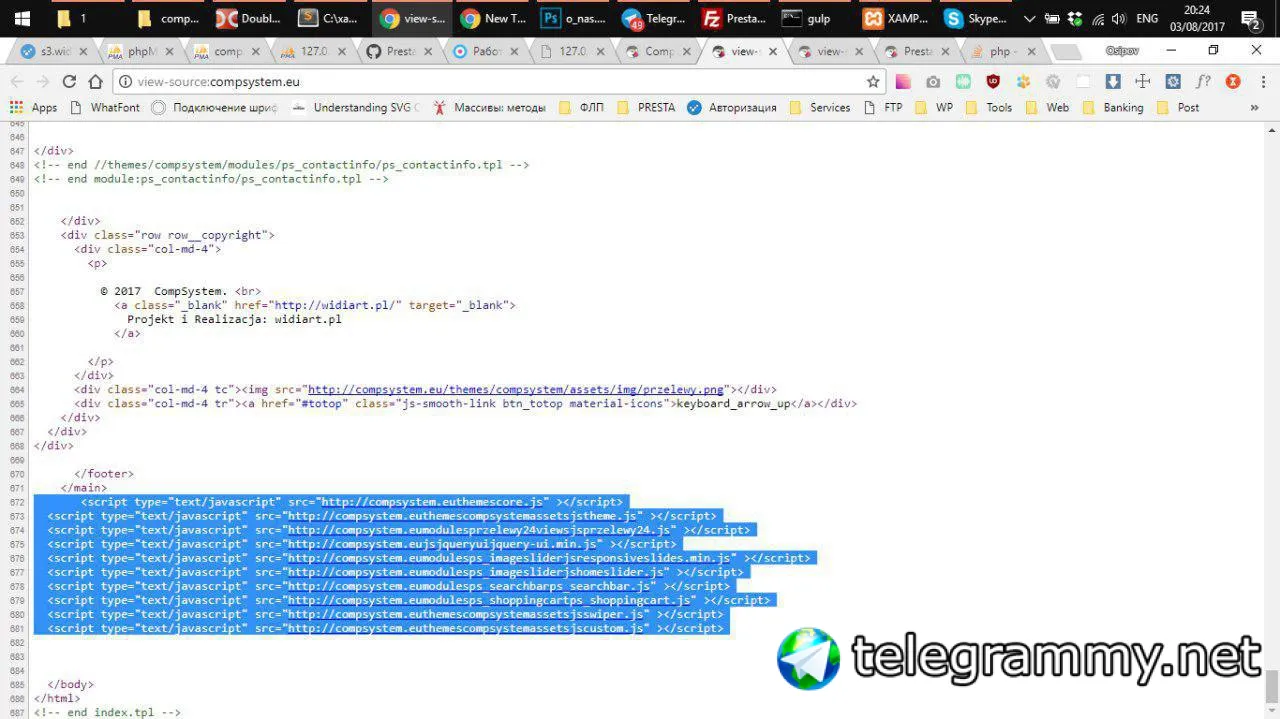Open the Массивы: методы bookmark

tap(489, 108)
